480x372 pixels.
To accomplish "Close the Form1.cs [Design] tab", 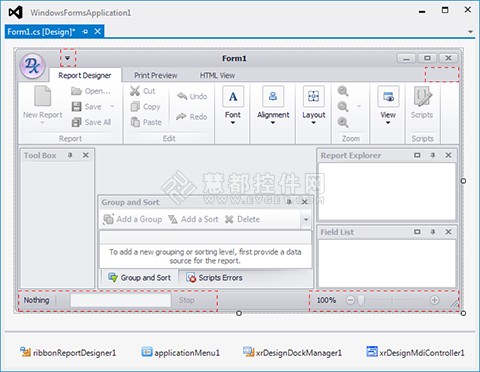I will point(97,31).
